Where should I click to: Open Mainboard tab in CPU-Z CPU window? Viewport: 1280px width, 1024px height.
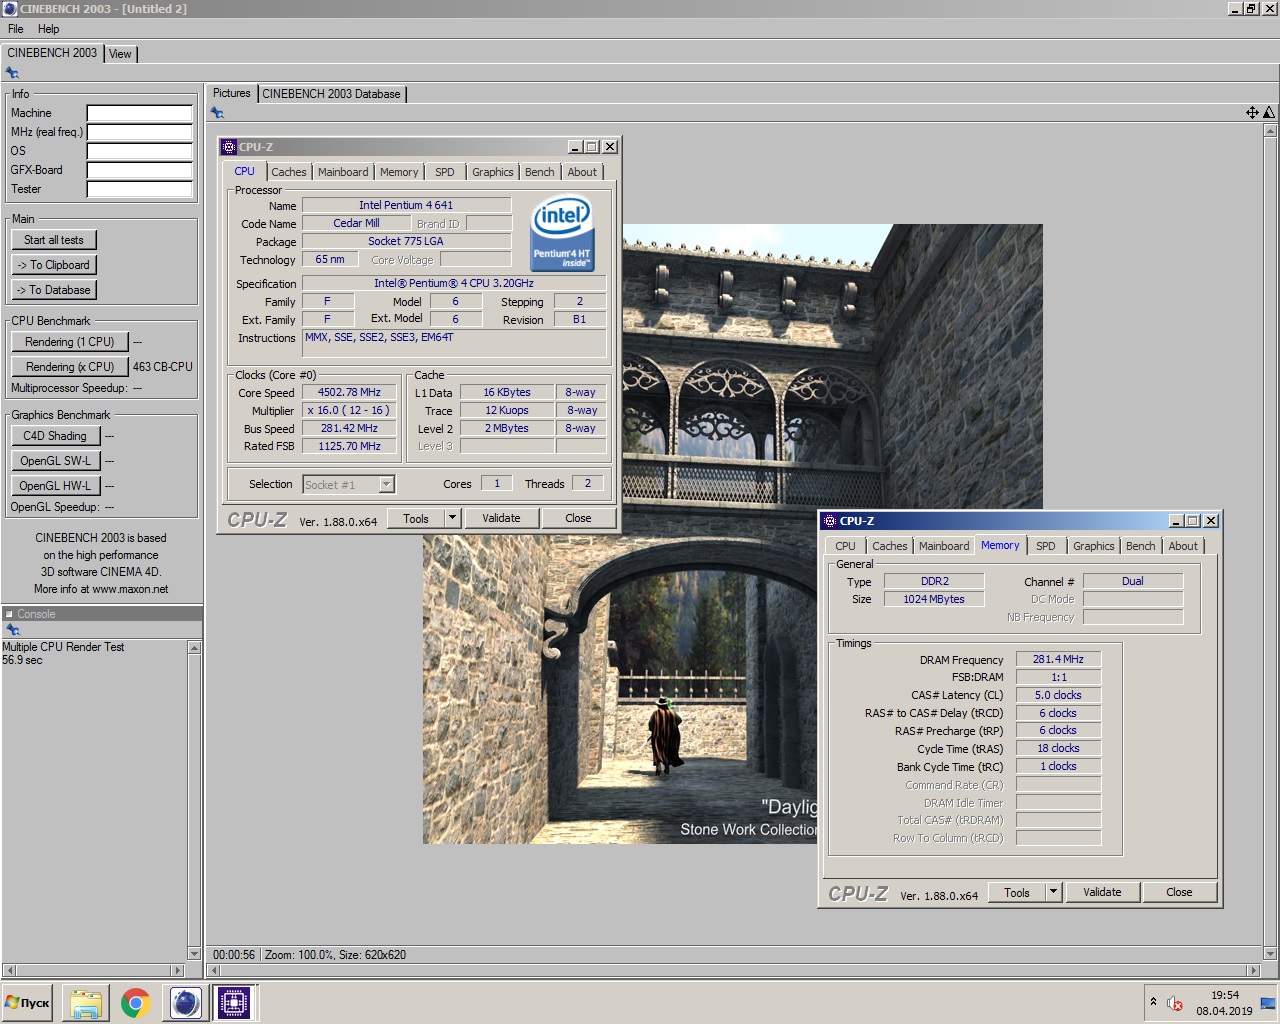tap(343, 172)
